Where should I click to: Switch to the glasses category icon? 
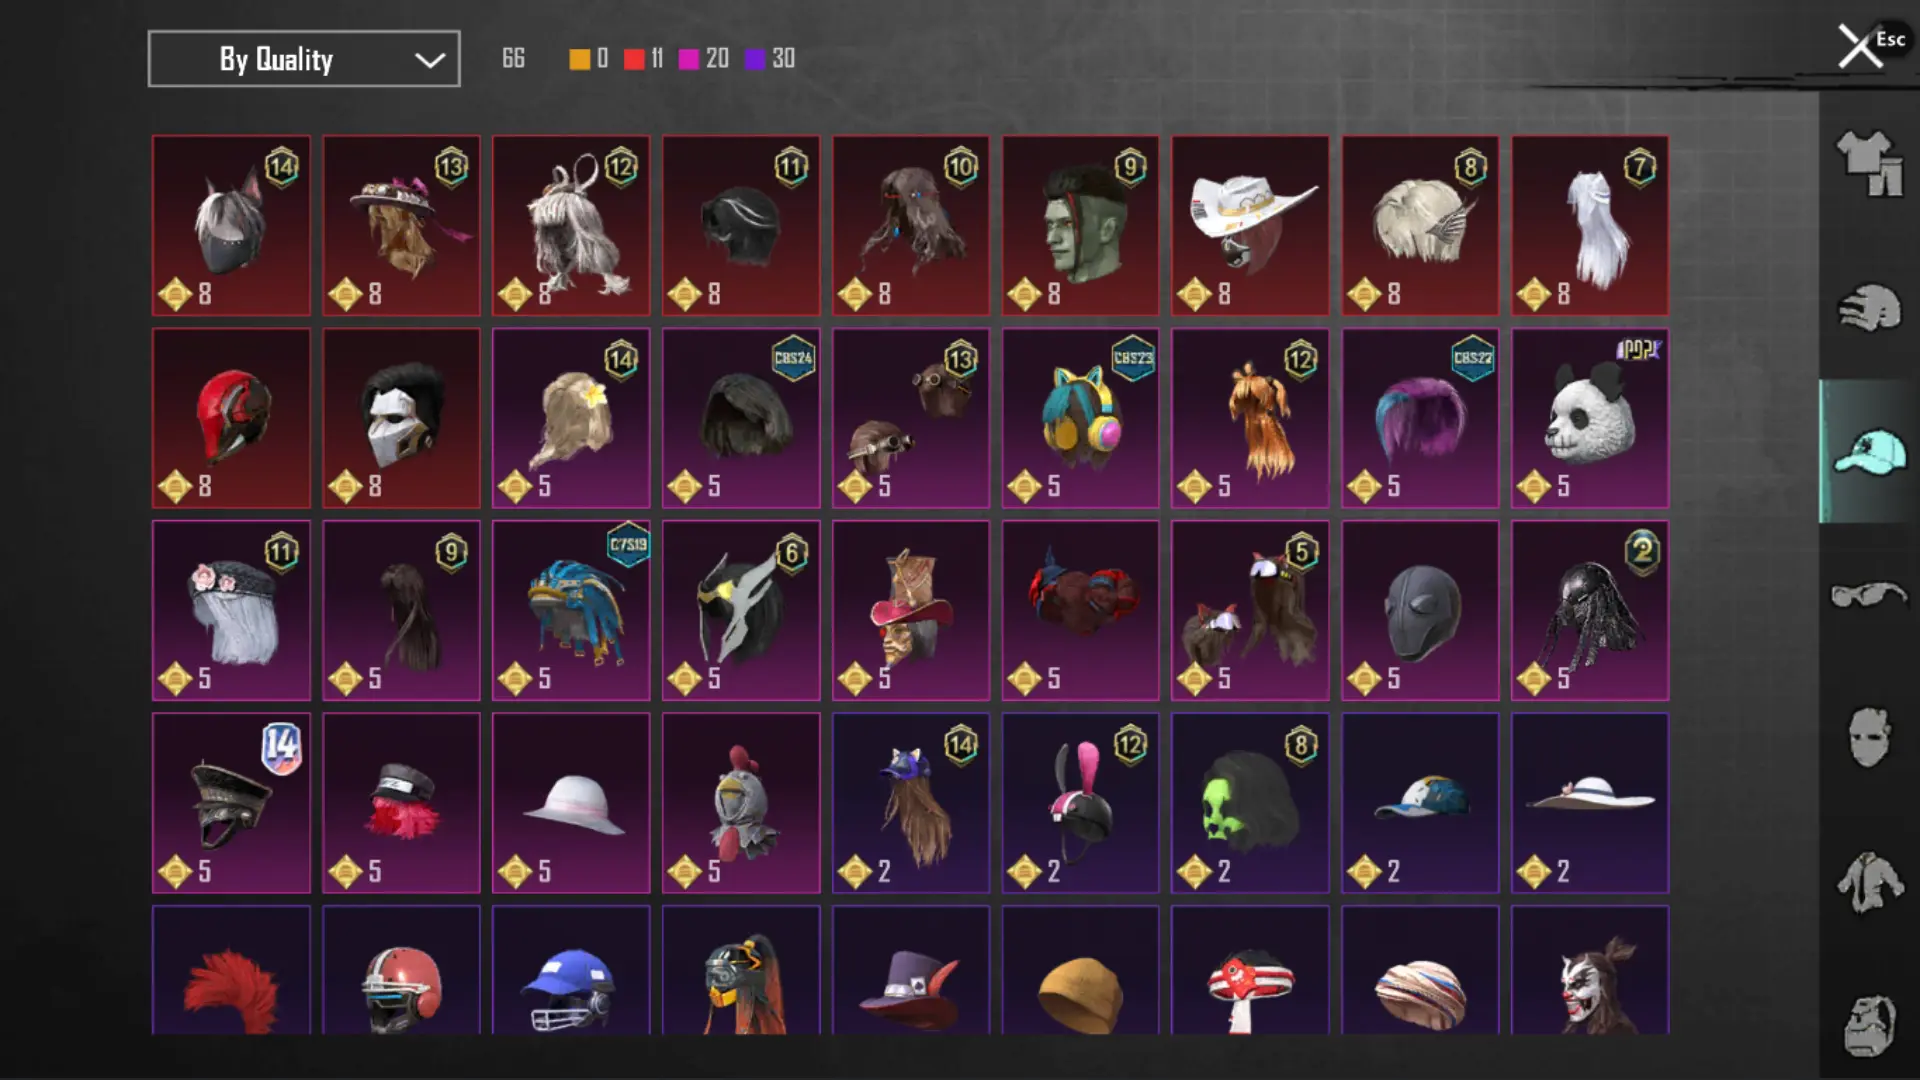1869,594
